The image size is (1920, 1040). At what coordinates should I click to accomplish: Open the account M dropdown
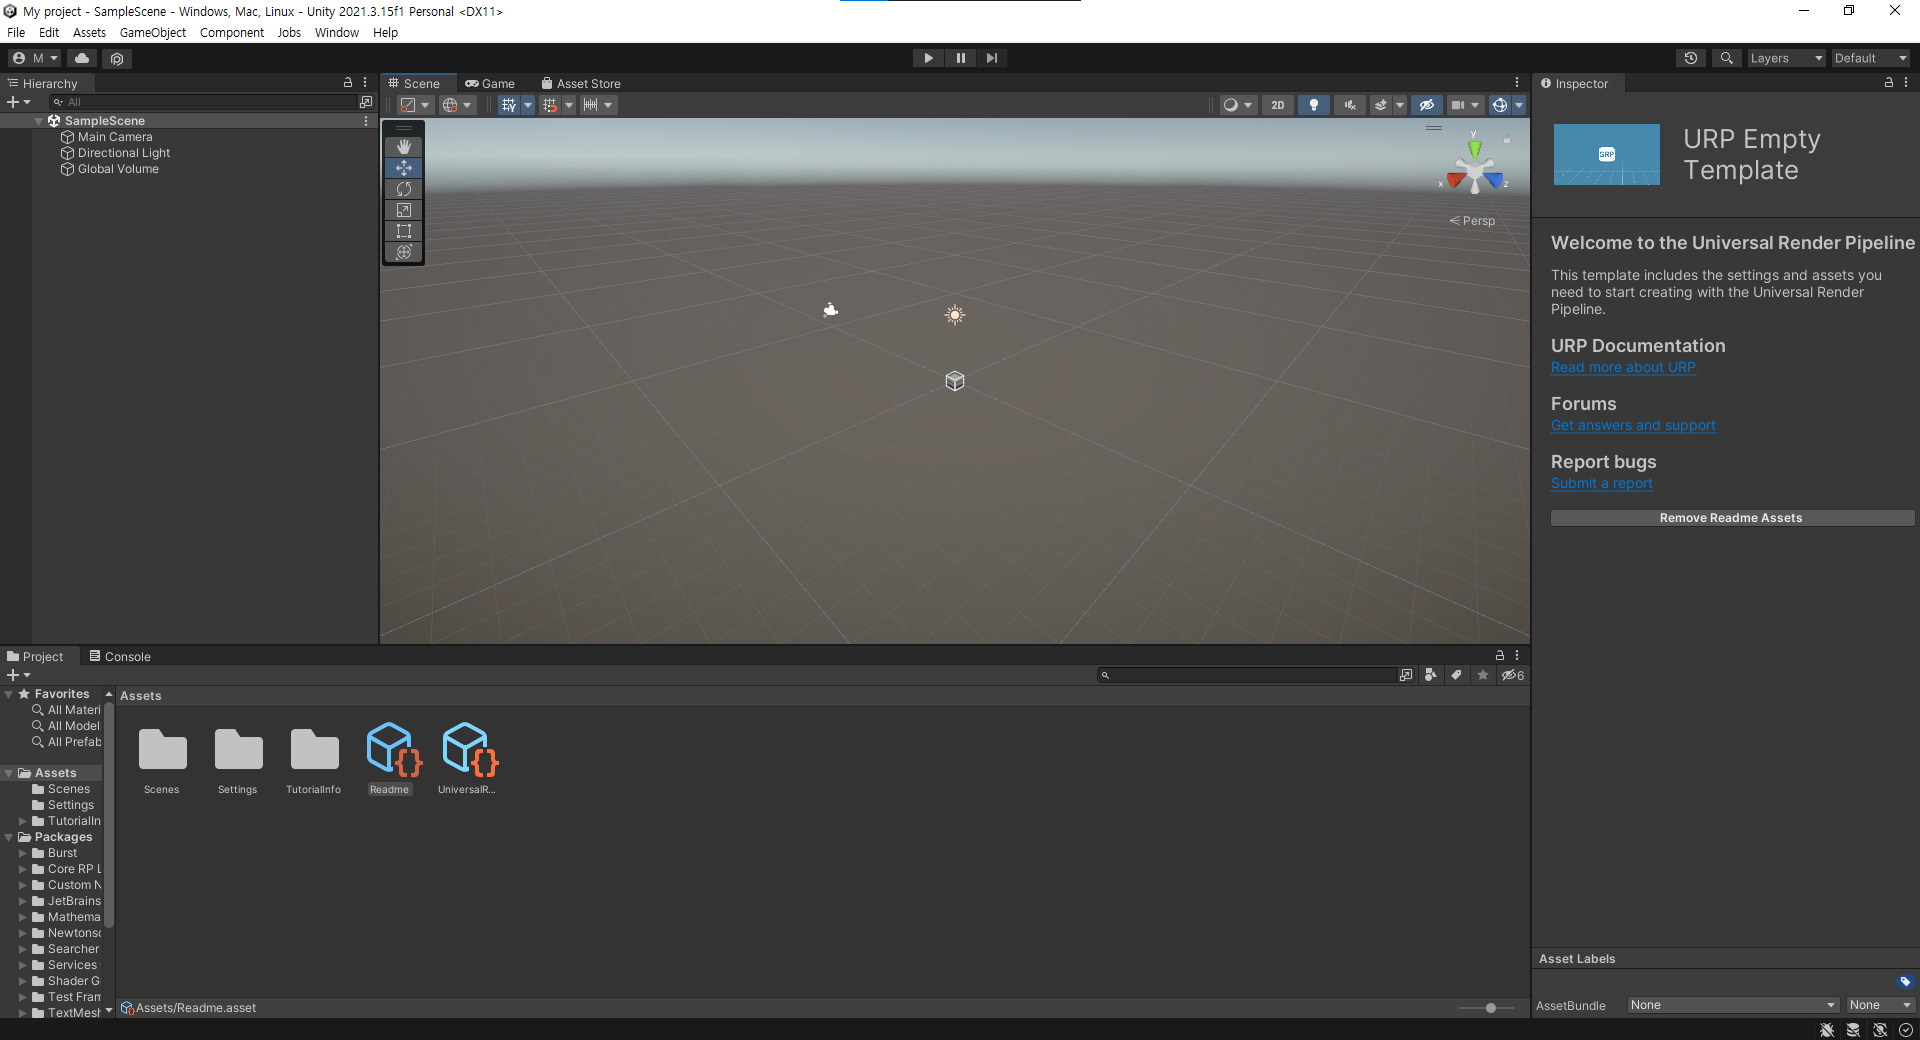pos(34,58)
